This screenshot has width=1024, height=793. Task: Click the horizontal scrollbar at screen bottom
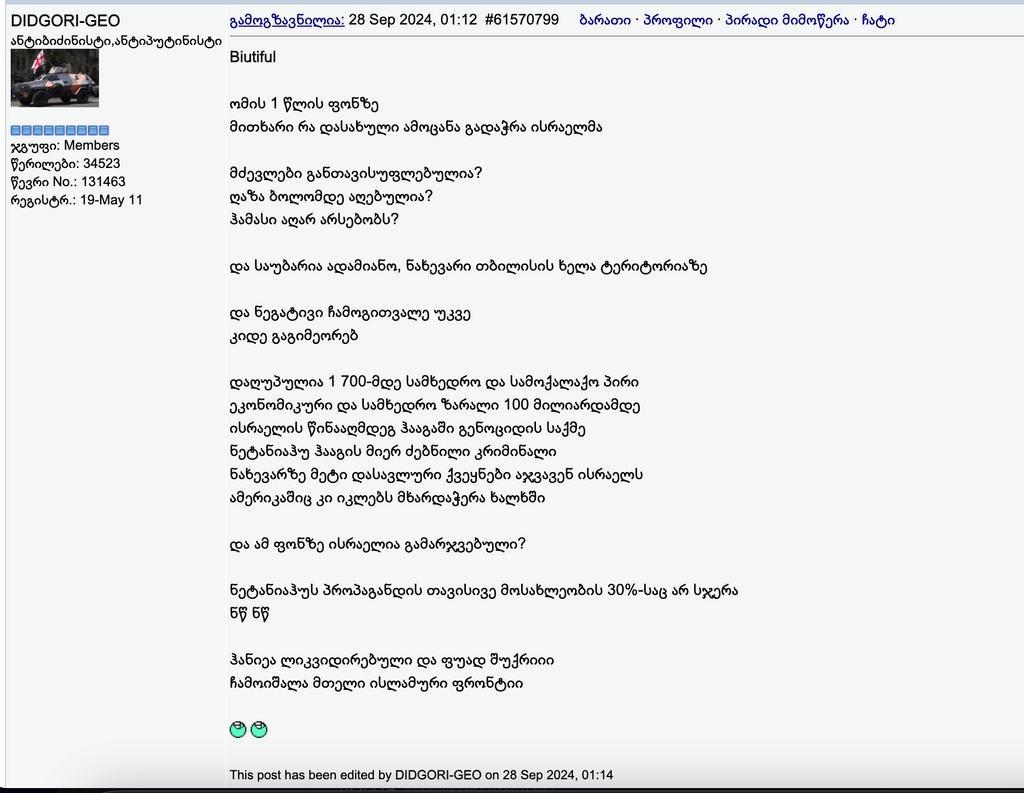tap(512, 789)
